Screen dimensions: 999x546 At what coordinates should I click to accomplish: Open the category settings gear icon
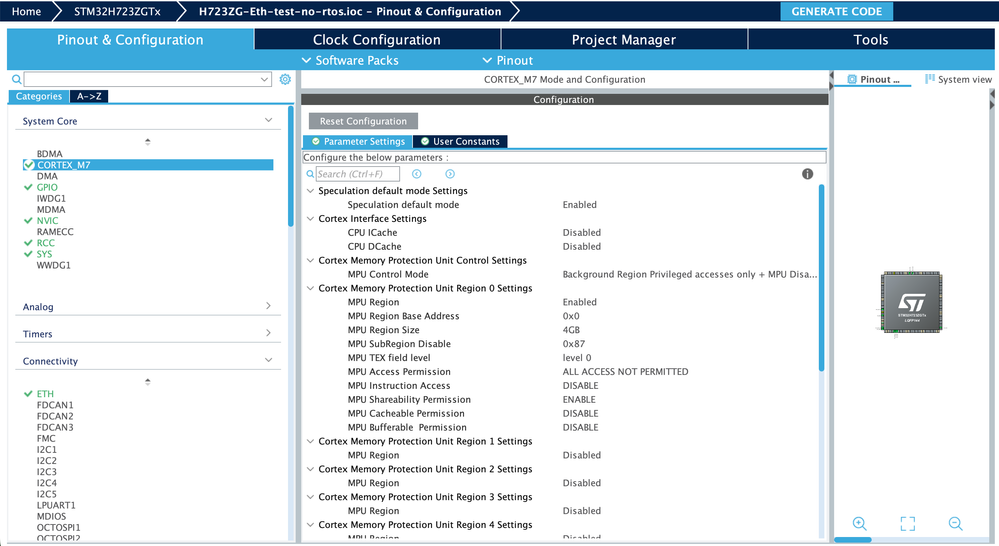(x=285, y=79)
